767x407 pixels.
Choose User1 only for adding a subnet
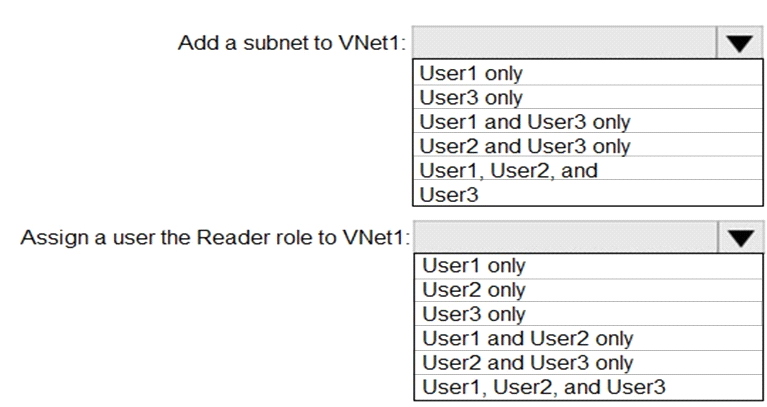click(x=587, y=73)
